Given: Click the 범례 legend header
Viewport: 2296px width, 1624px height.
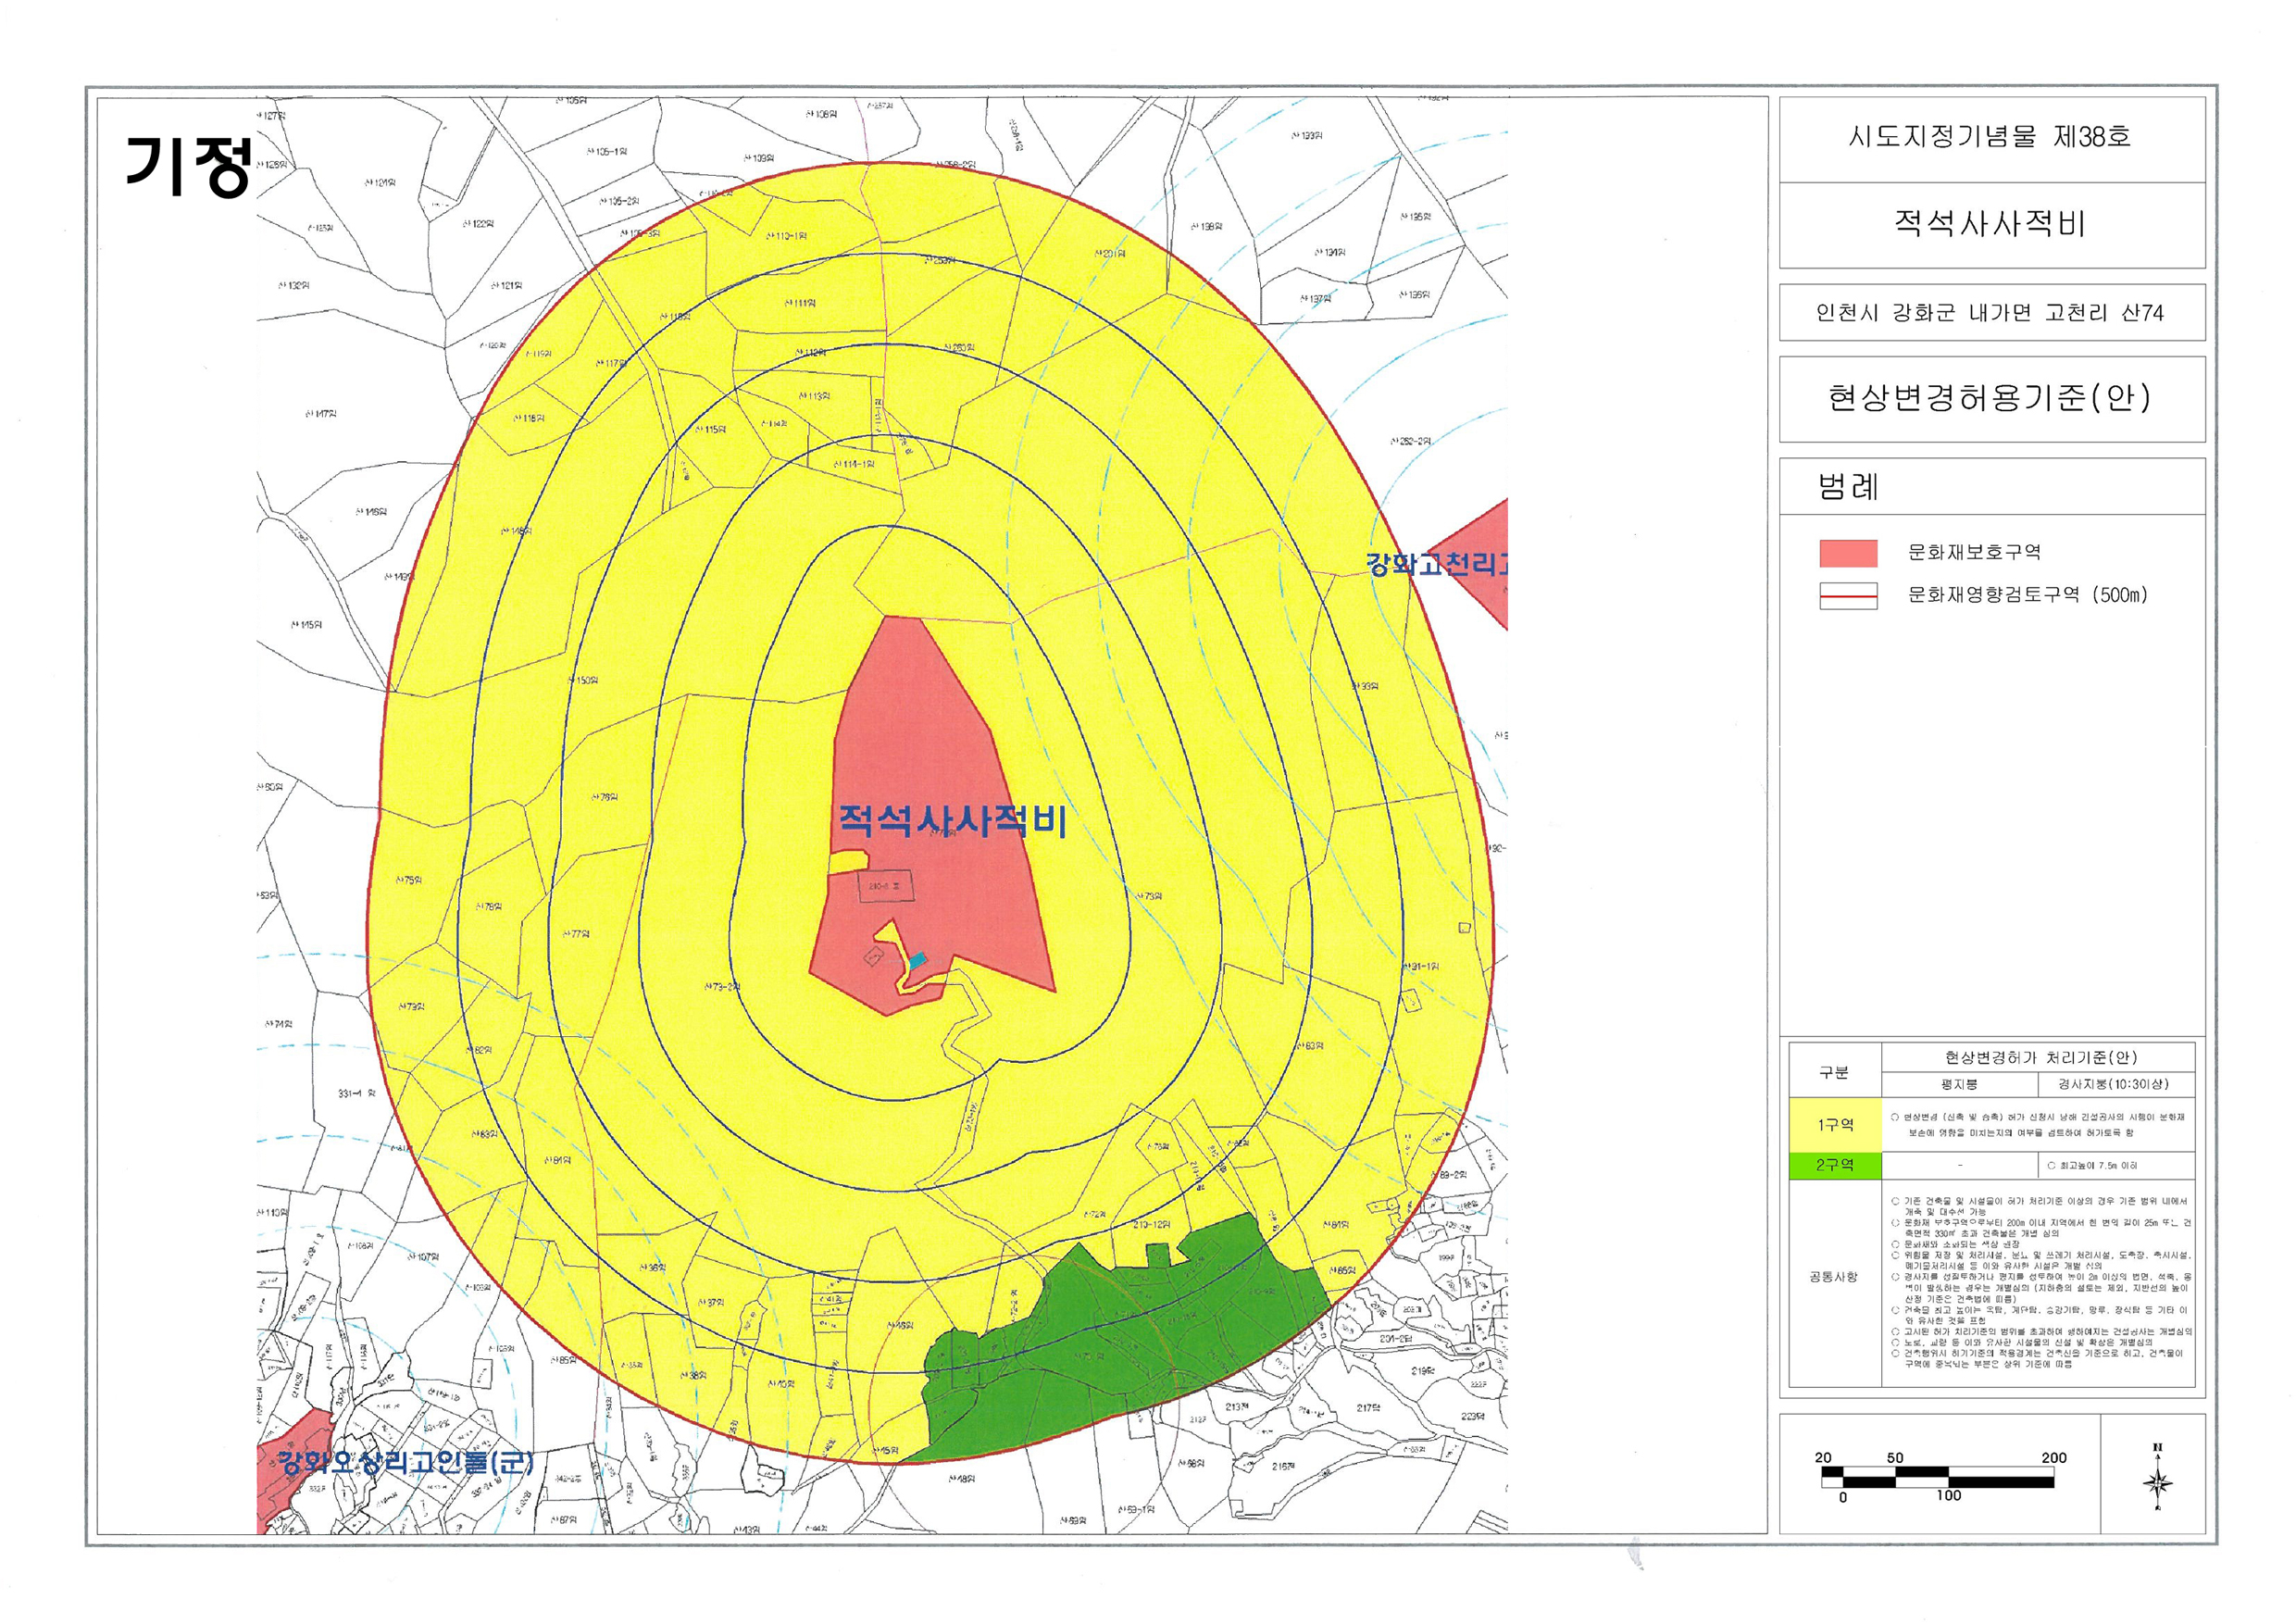Looking at the screenshot, I should tap(1848, 487).
